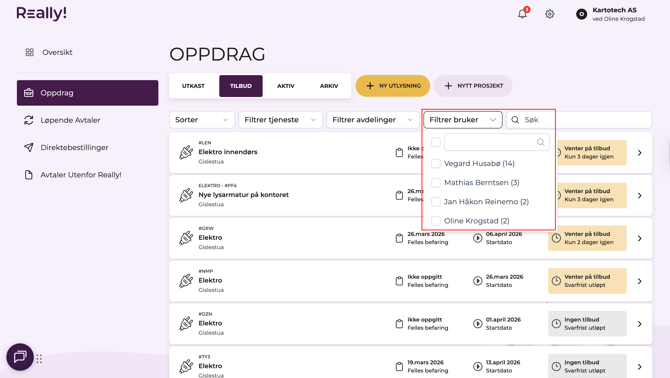Click the plug icon of #DZN Elektro
670x378 pixels.
186,323
